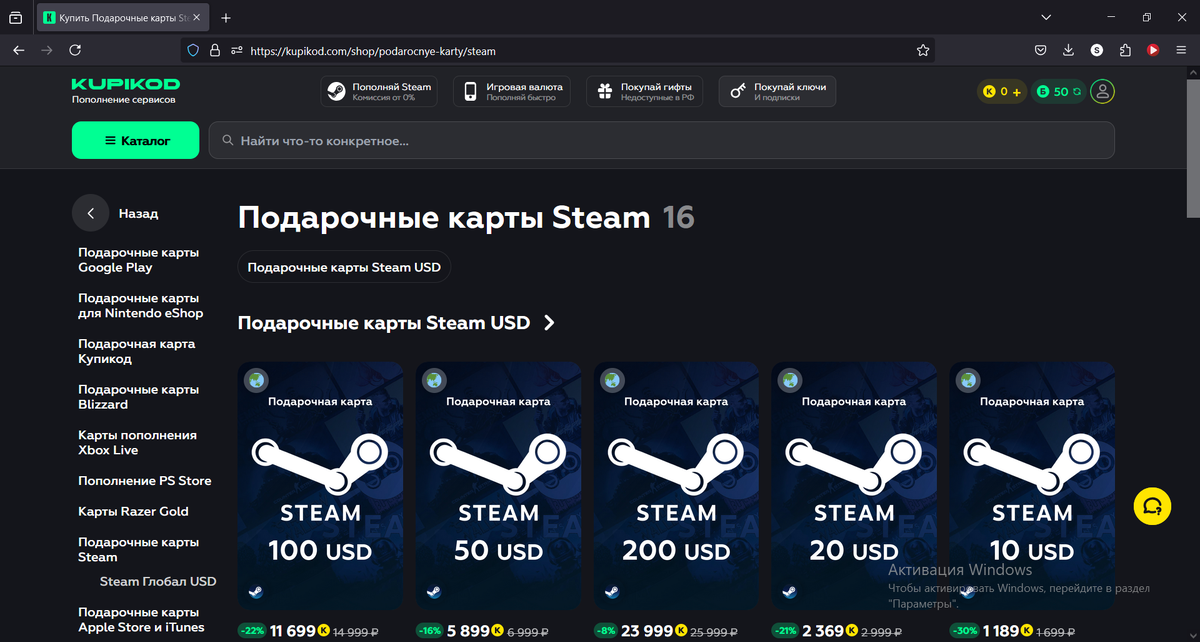This screenshot has height=642, width=1200.
Task: Open Подарочные карты для Nintendo eShop
Action: (140, 306)
